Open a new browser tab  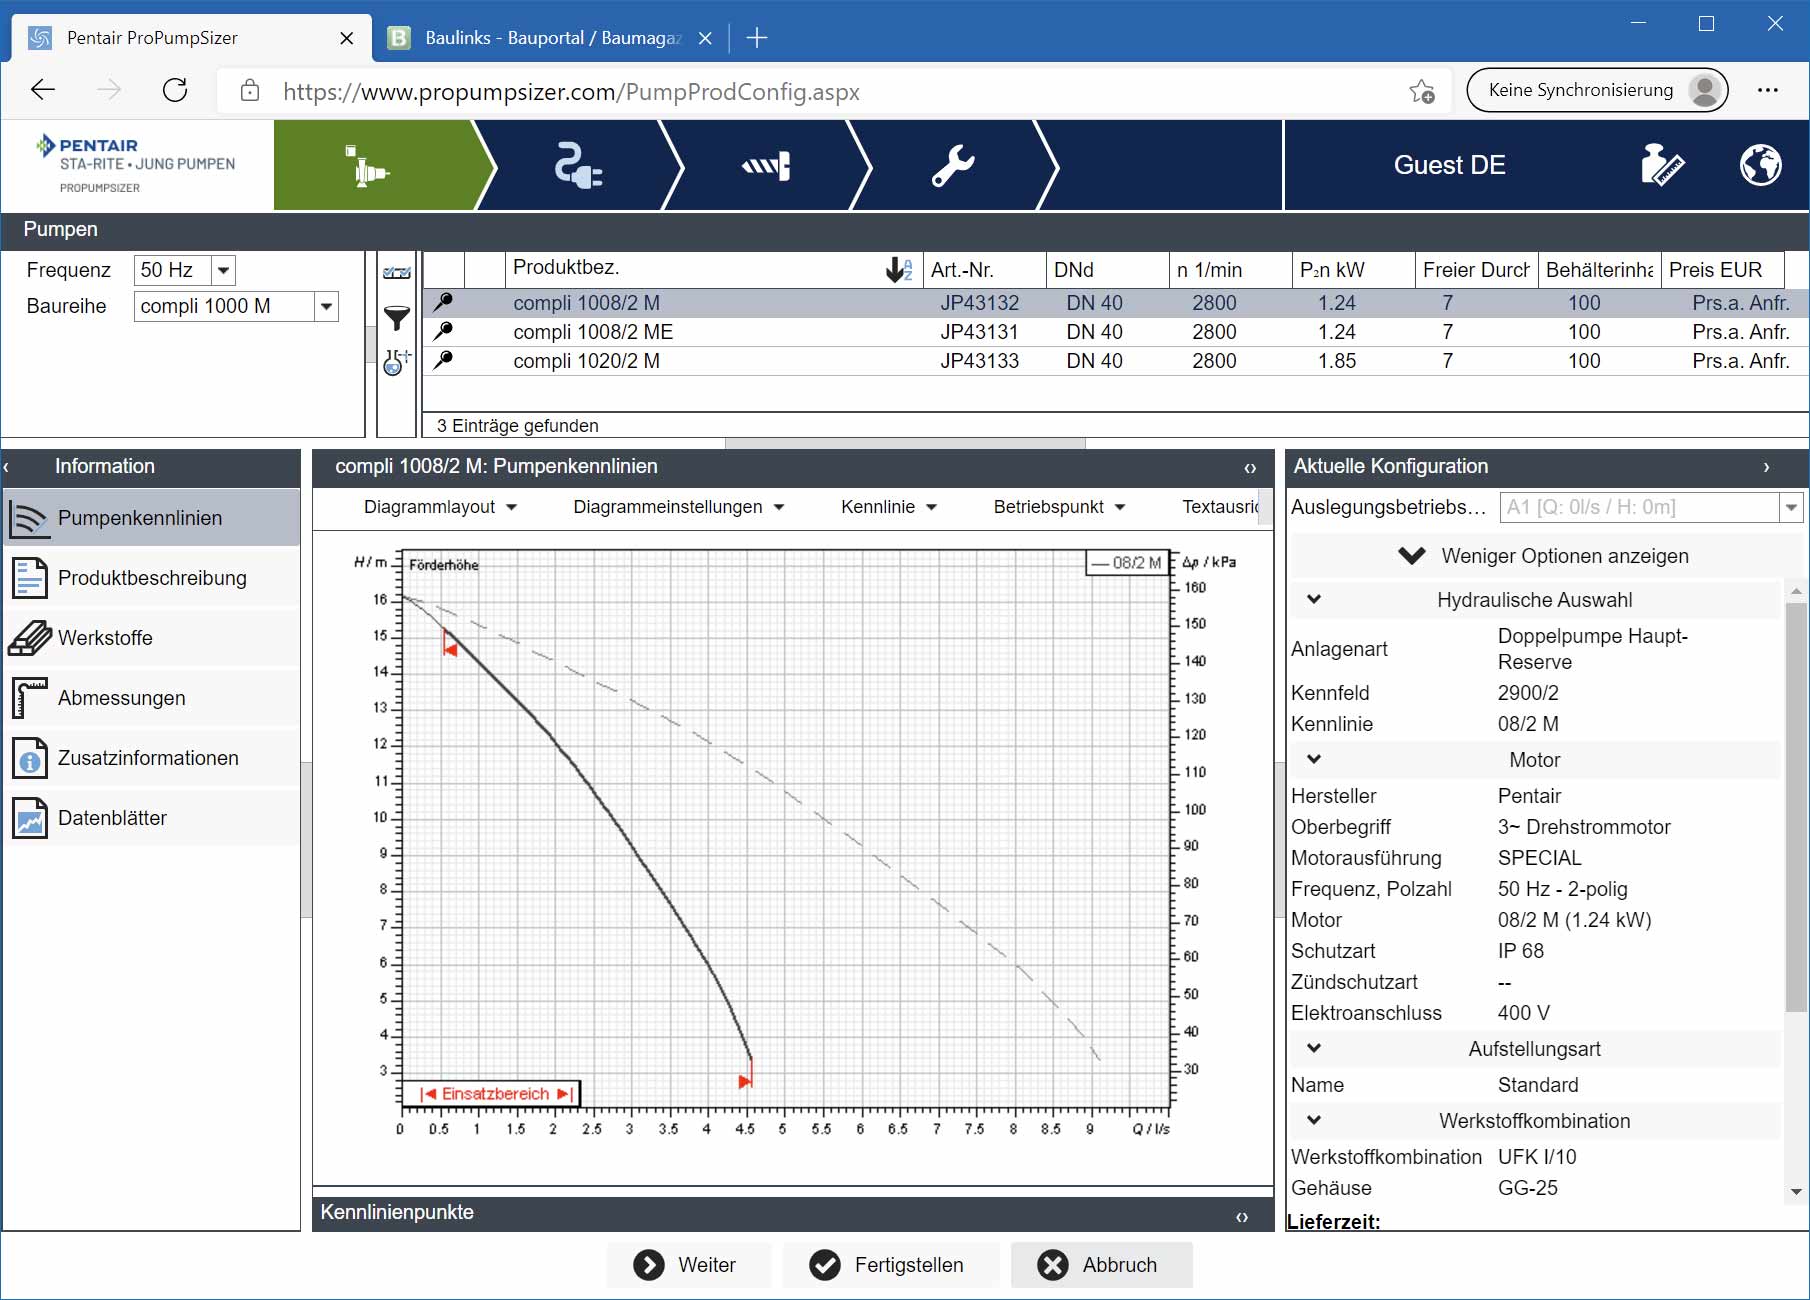coord(757,38)
